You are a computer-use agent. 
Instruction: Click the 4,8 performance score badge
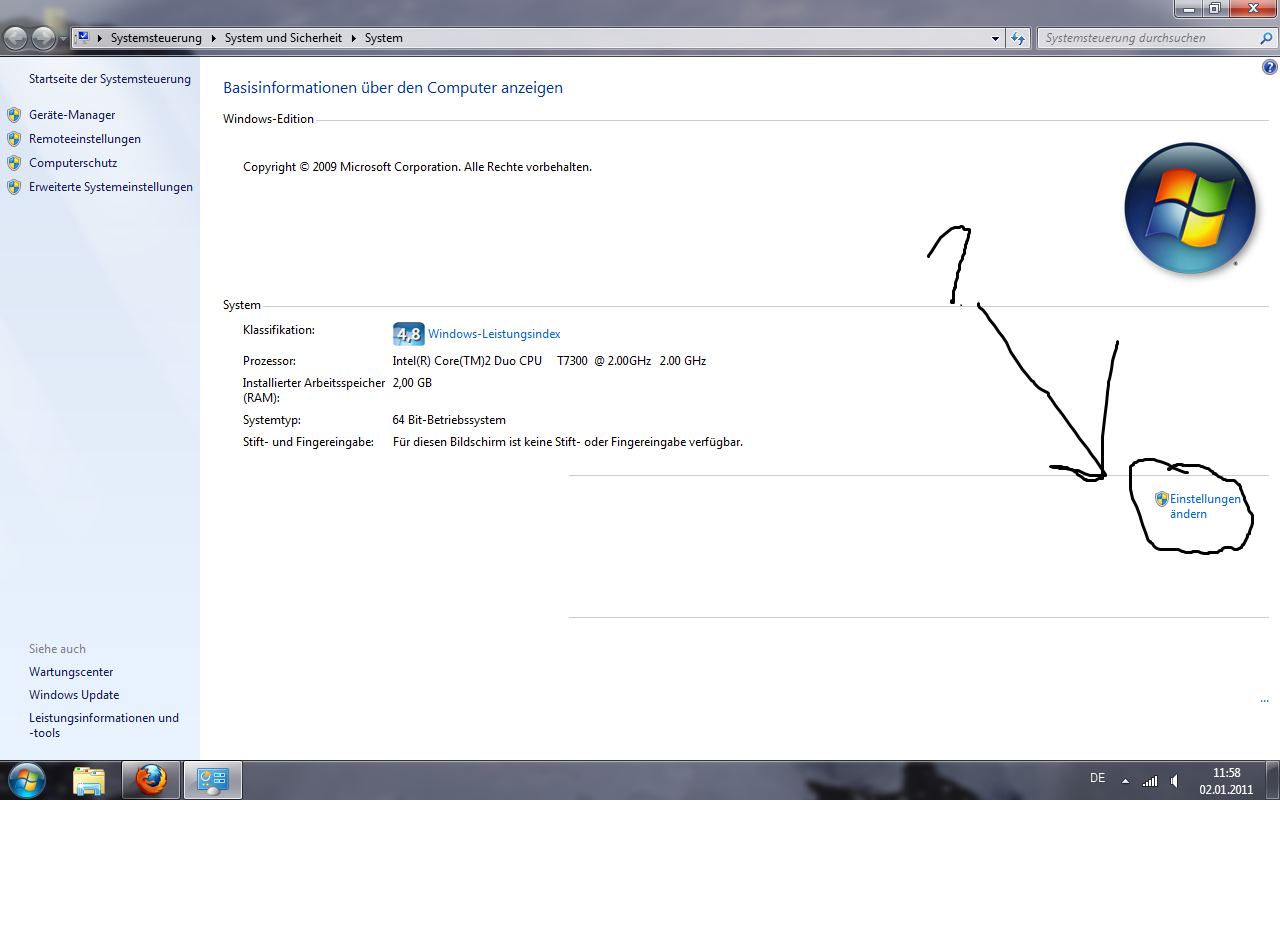[409, 334]
